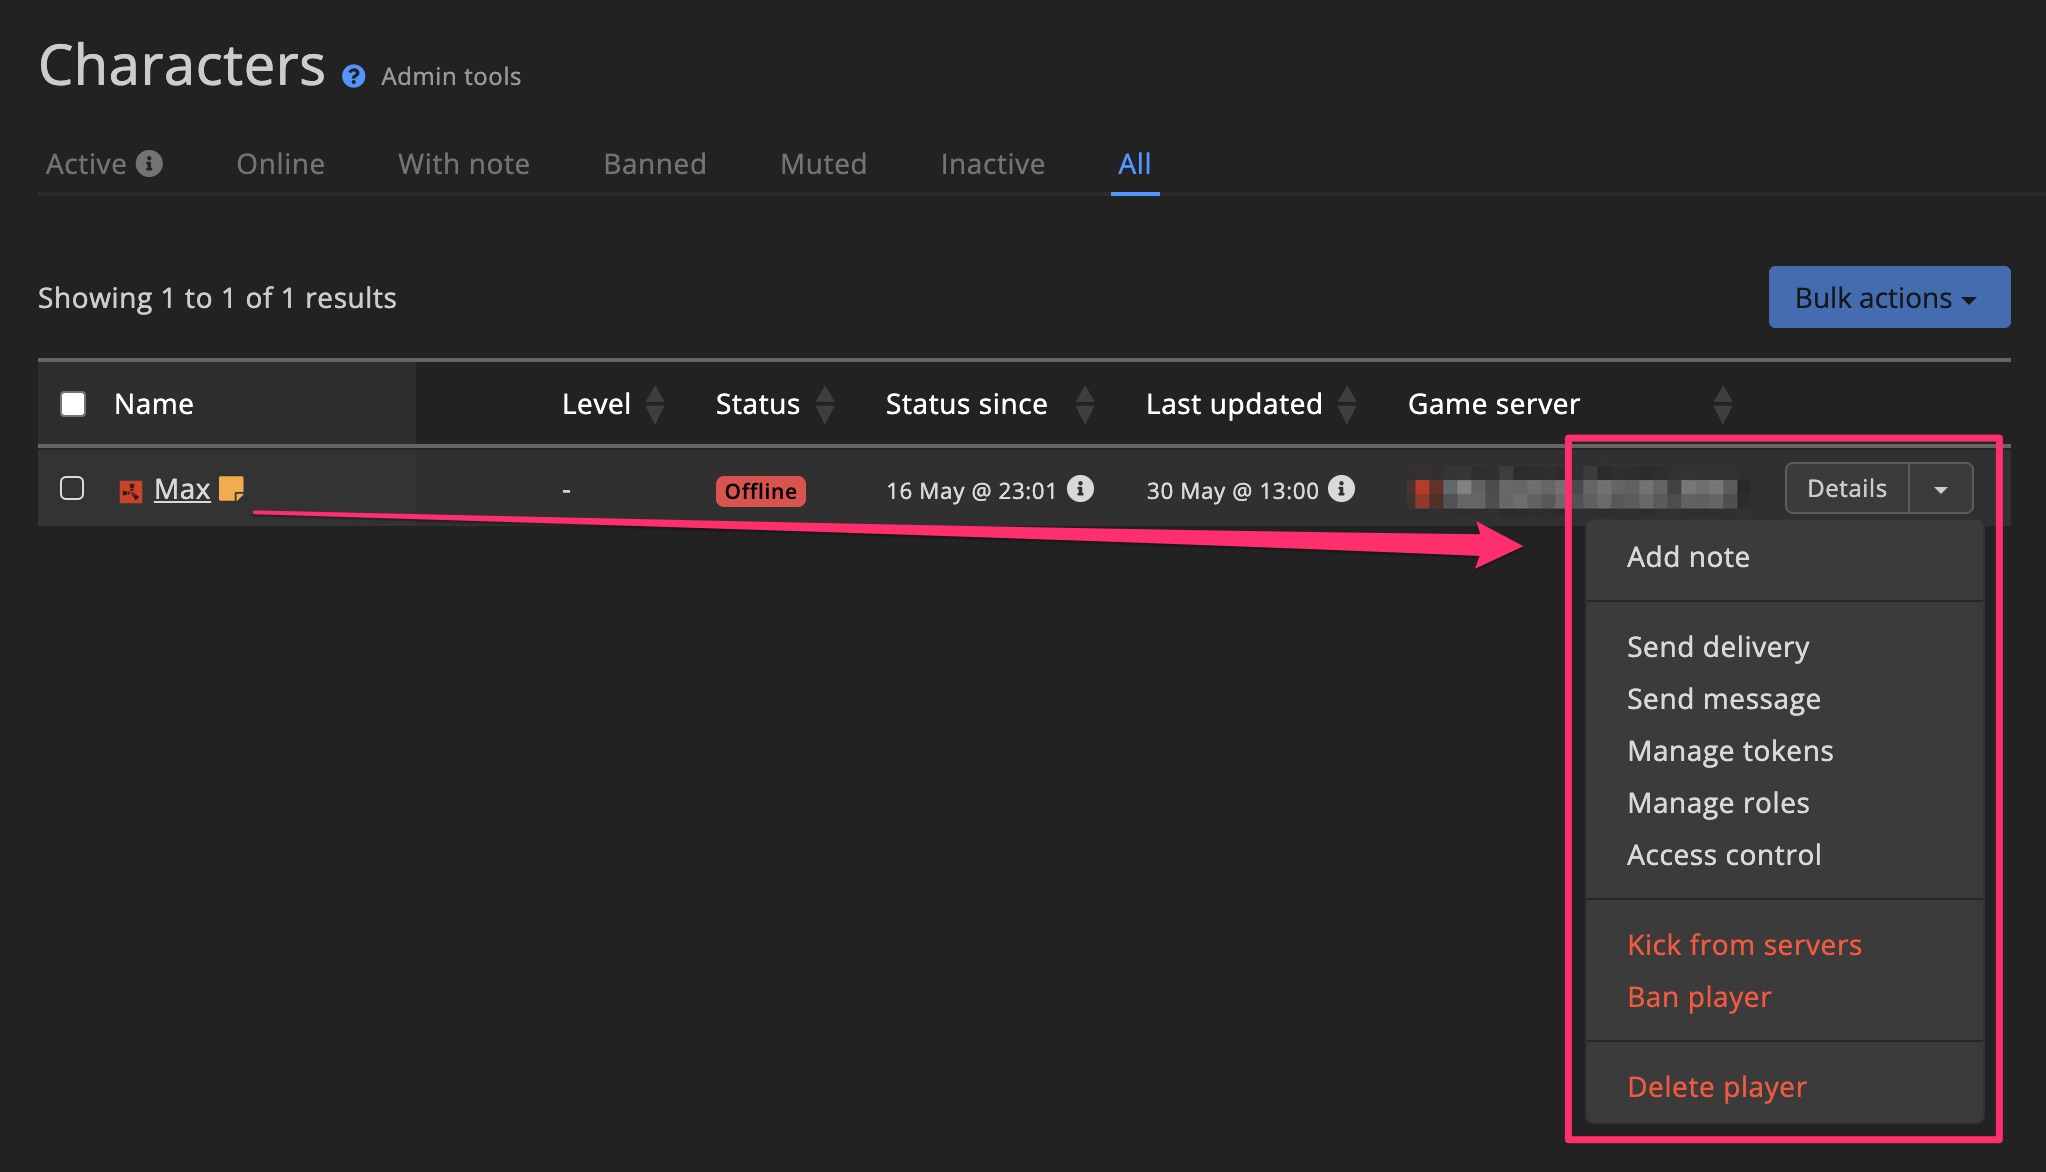2046x1172 pixels.
Task: Open Max's character profile link
Action: pos(181,489)
